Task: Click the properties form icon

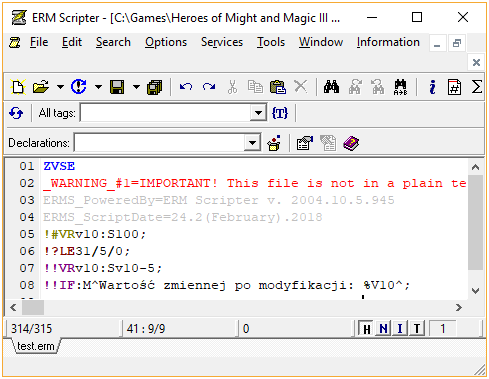Action: (x=304, y=143)
